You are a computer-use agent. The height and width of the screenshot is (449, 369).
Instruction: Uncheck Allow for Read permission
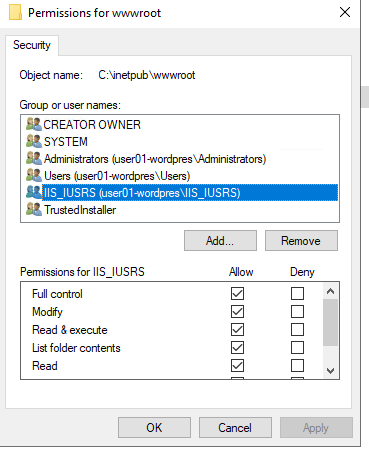(x=237, y=366)
